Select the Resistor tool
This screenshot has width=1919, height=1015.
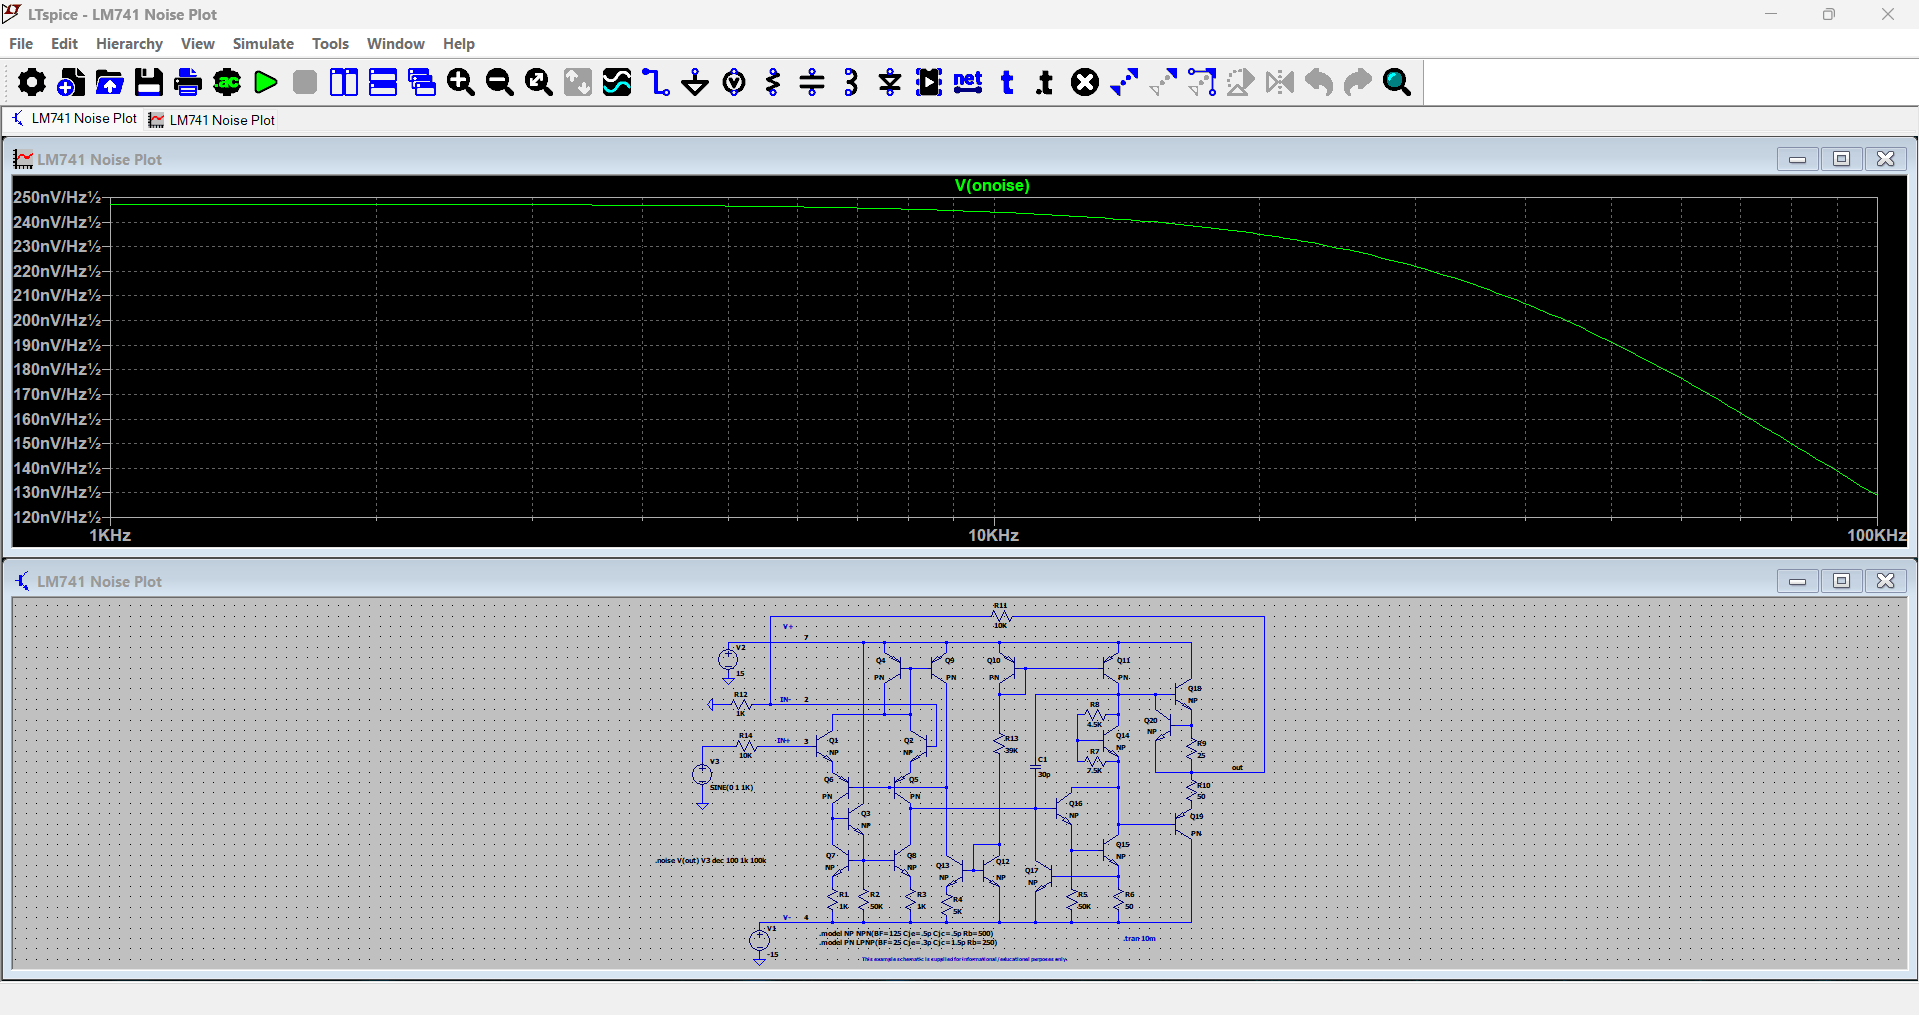[773, 82]
